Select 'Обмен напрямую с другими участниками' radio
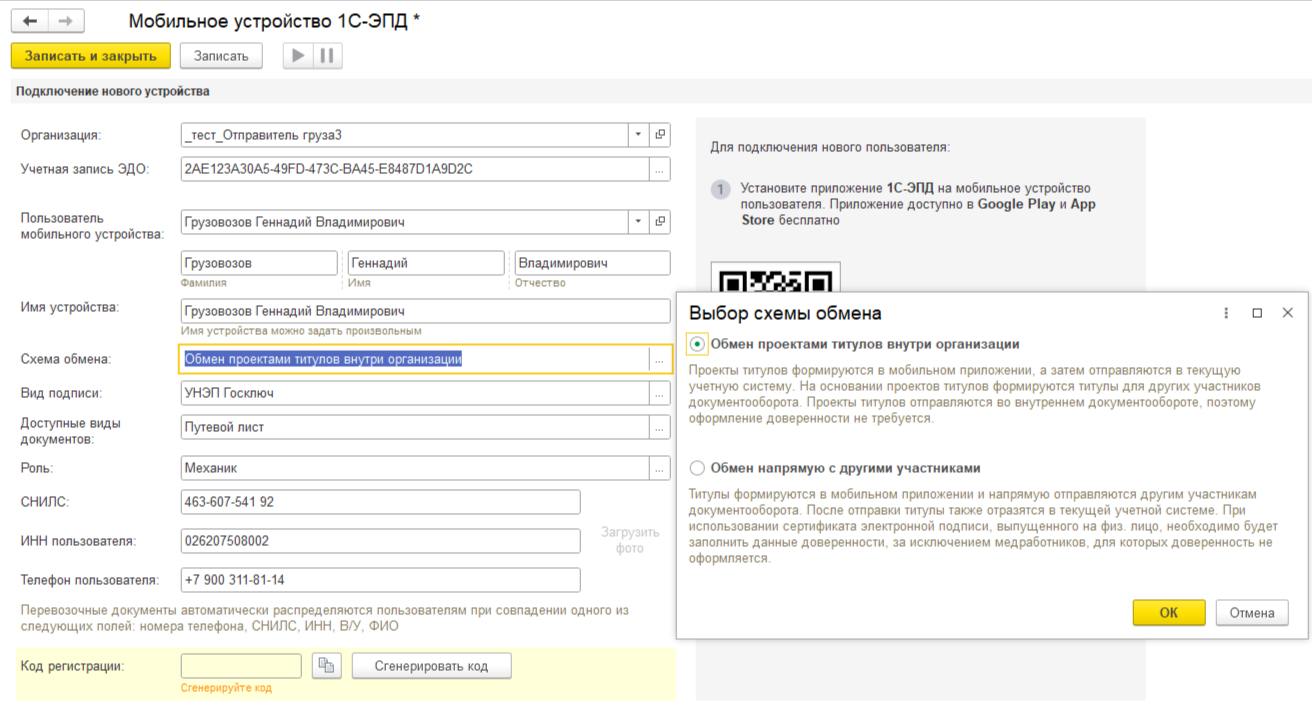Image resolution: width=1312 pixels, height=707 pixels. tap(697, 468)
